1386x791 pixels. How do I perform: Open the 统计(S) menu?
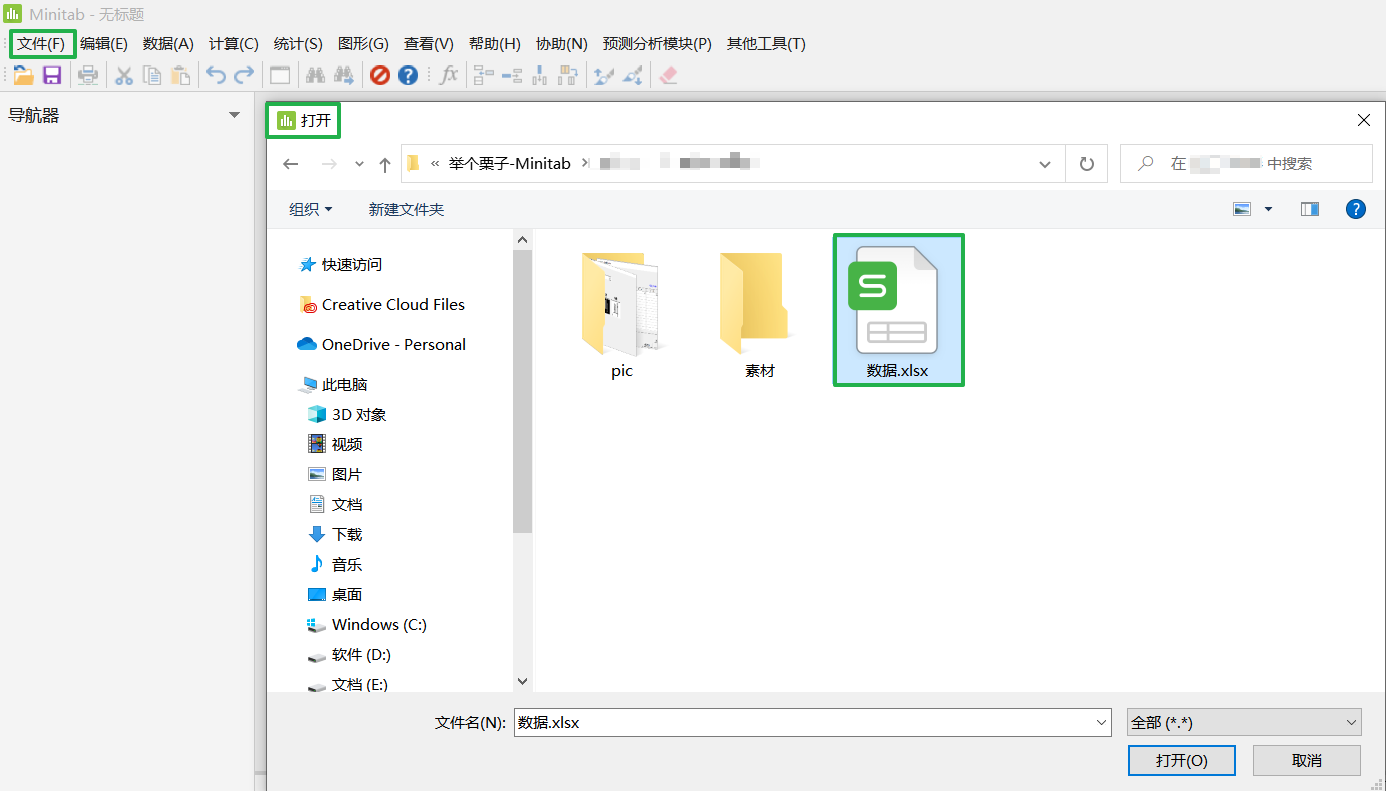point(298,44)
